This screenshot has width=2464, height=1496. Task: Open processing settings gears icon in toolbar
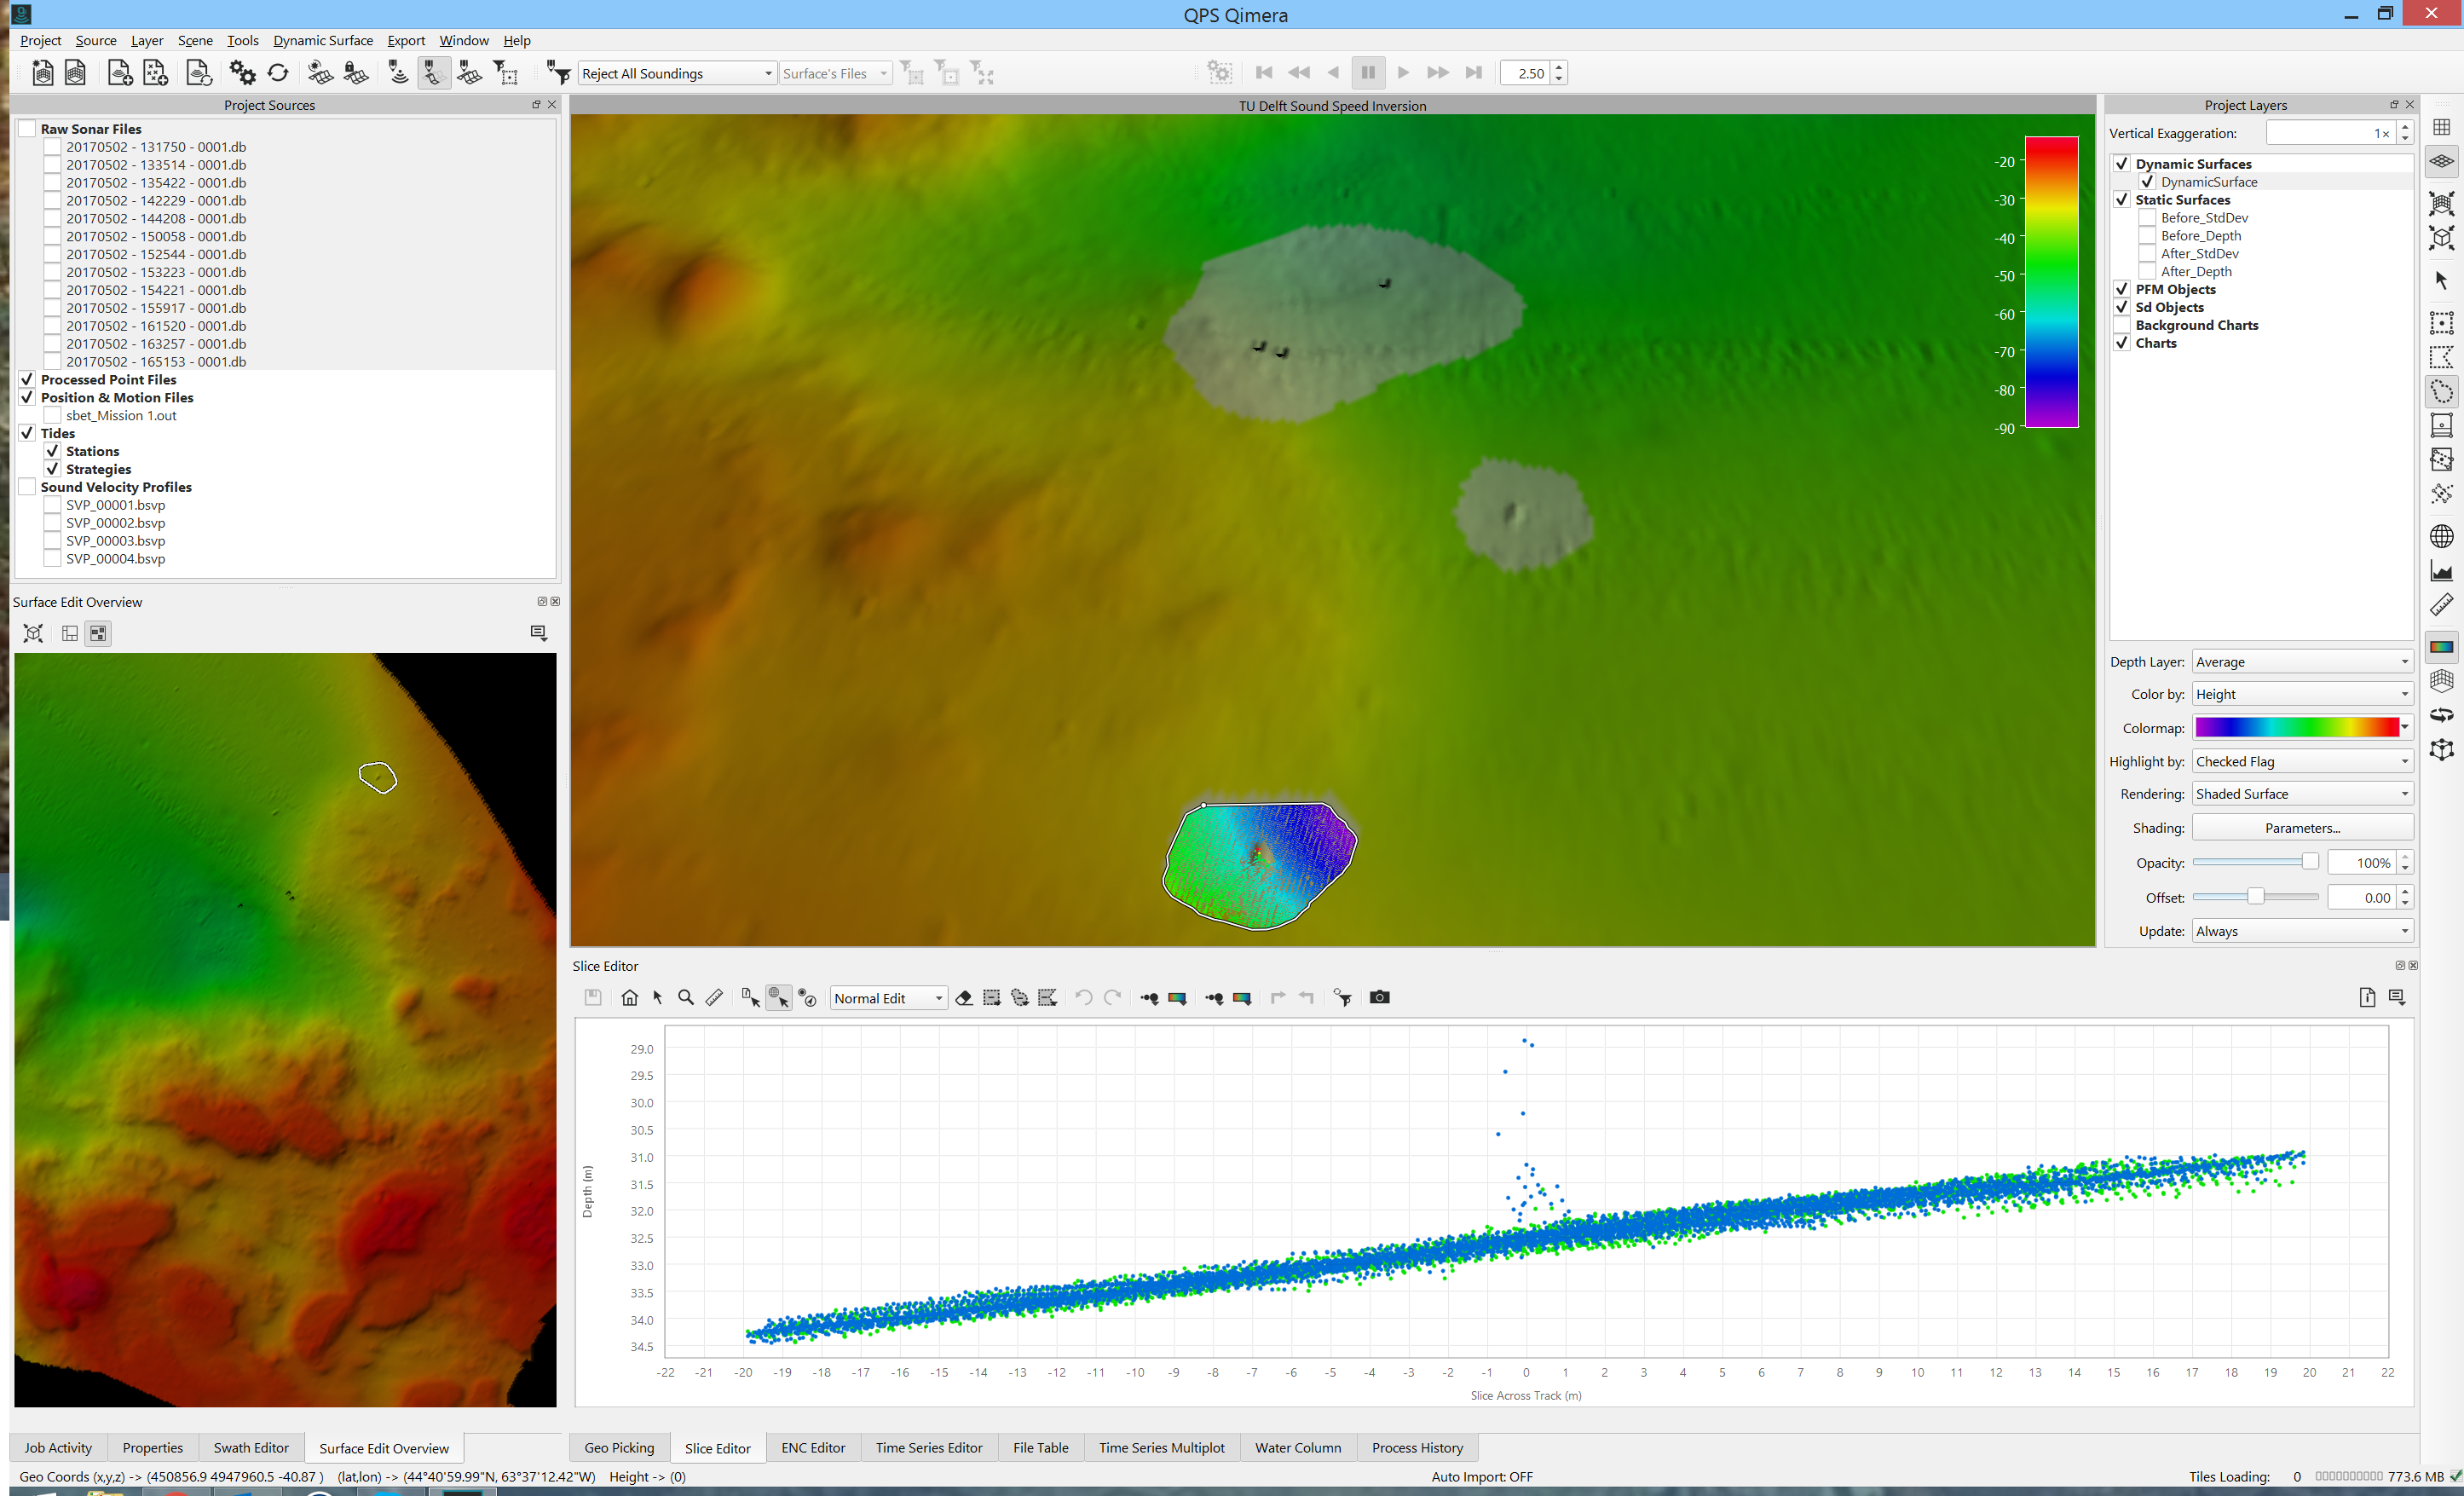pyautogui.click(x=242, y=73)
